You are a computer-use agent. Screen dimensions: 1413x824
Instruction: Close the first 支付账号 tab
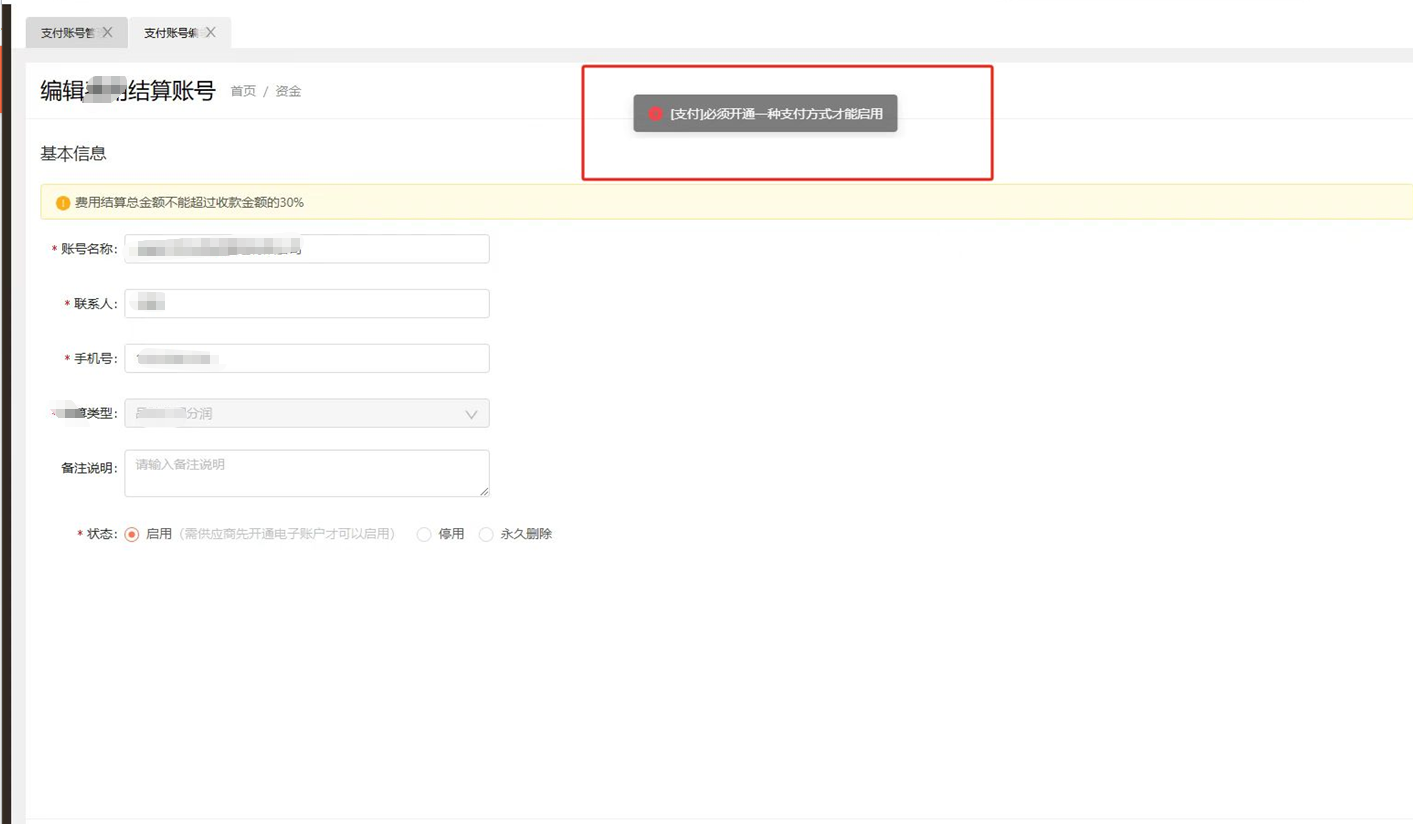point(107,32)
